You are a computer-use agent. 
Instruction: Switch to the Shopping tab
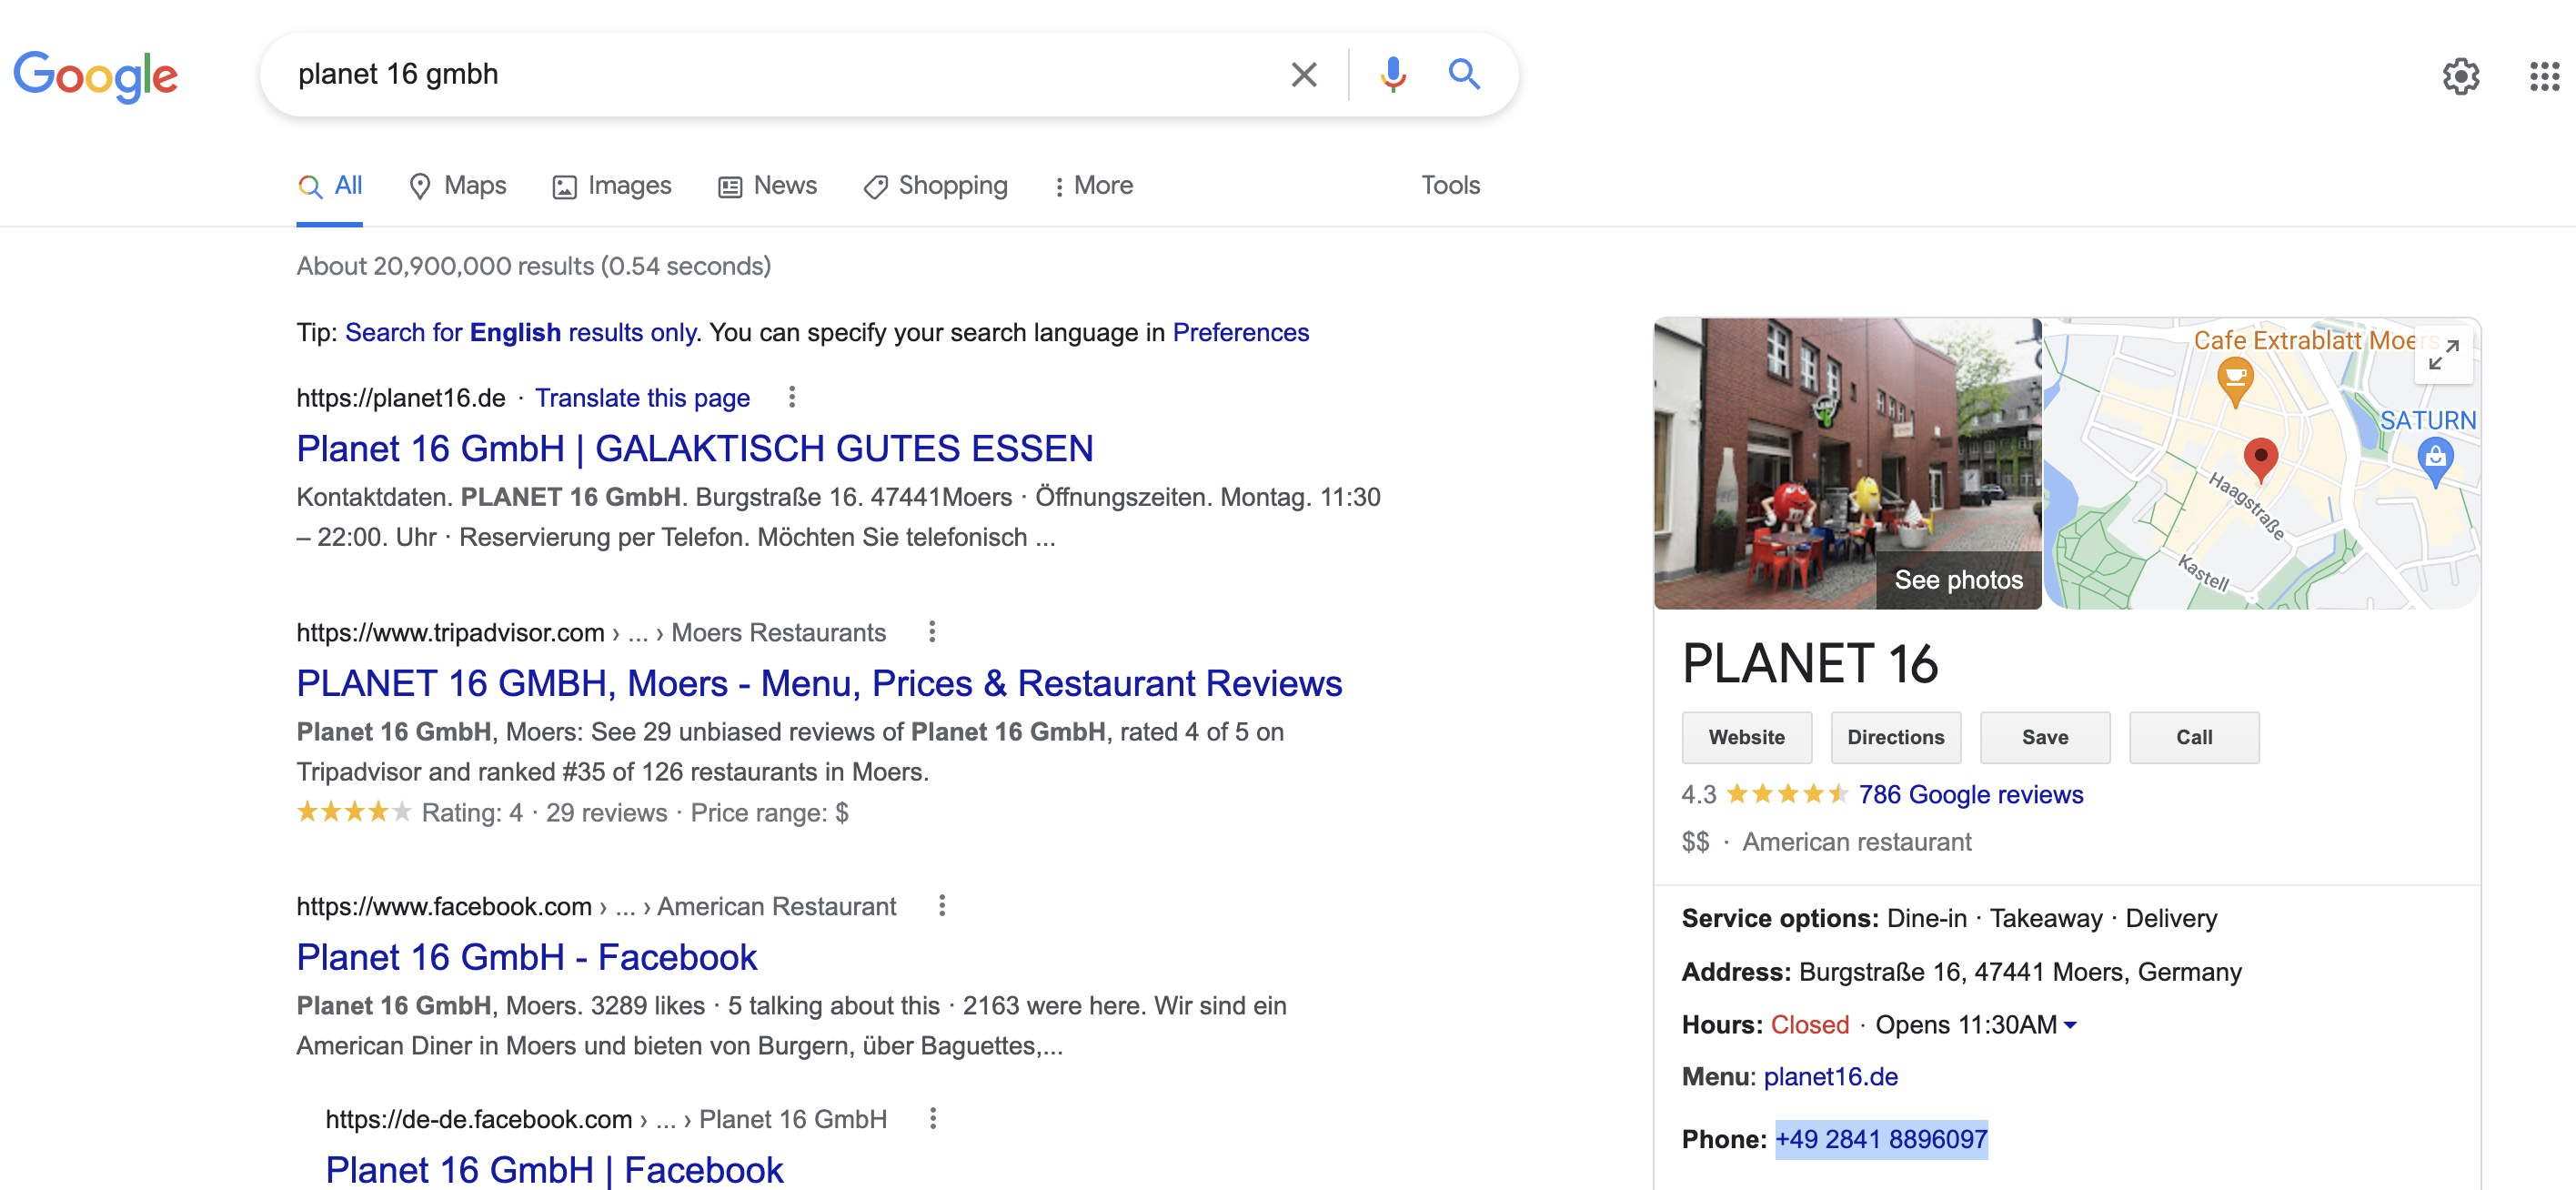pos(936,186)
